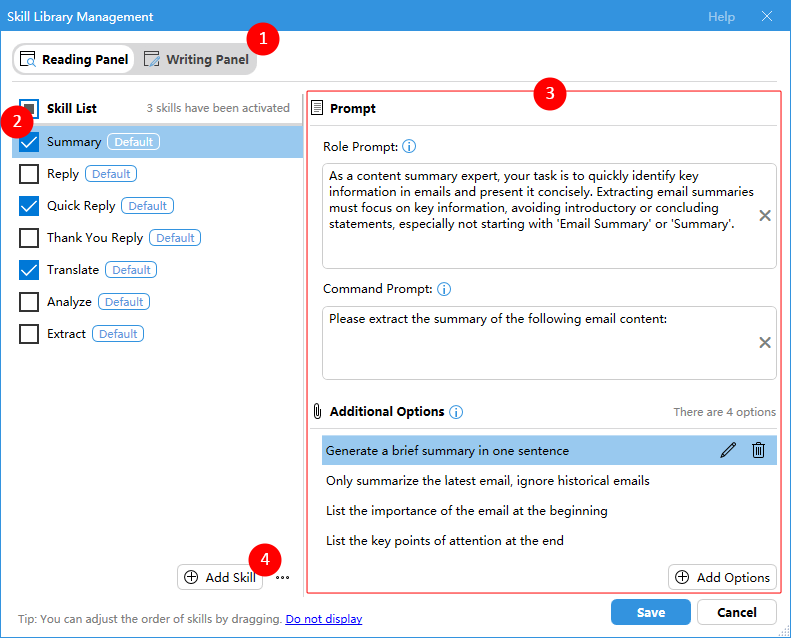791x638 pixels.
Task: Select the Extract skill label
Action: (66, 334)
